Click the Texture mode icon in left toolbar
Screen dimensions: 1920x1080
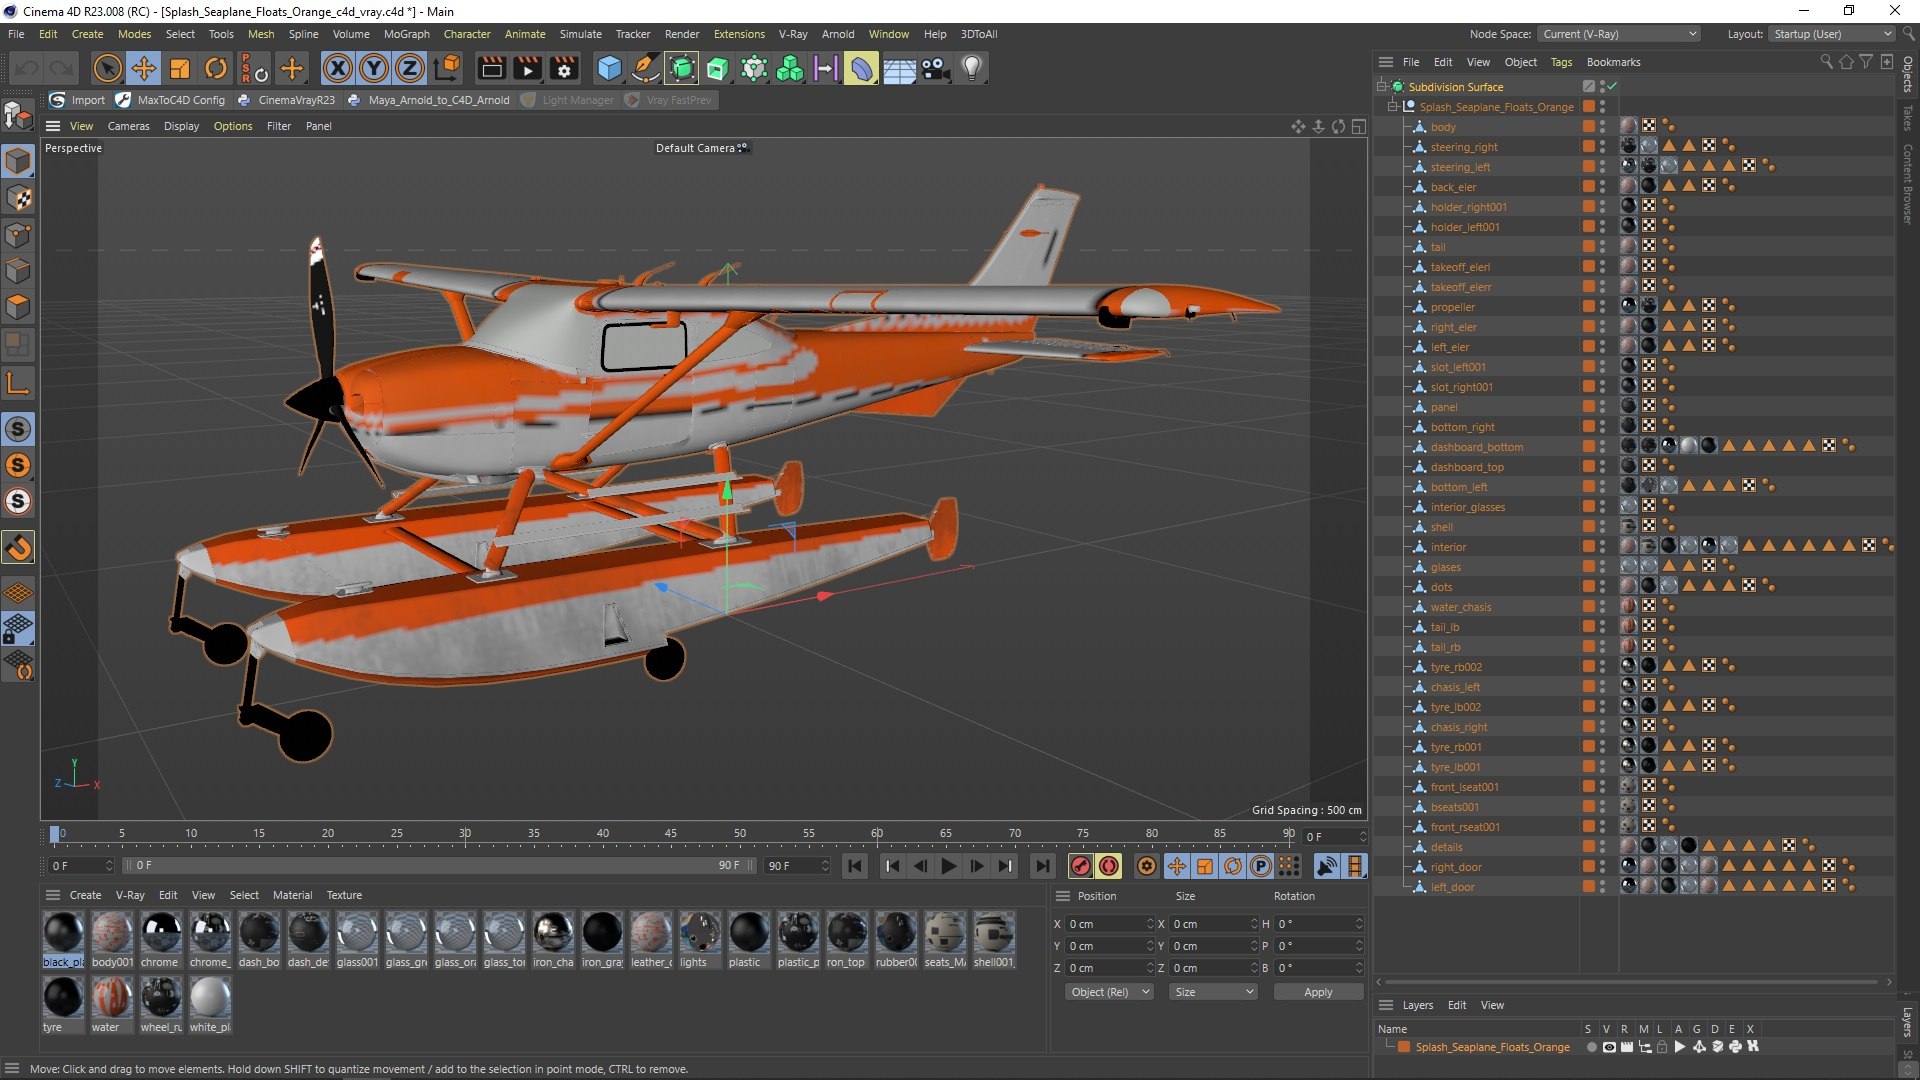tap(18, 197)
